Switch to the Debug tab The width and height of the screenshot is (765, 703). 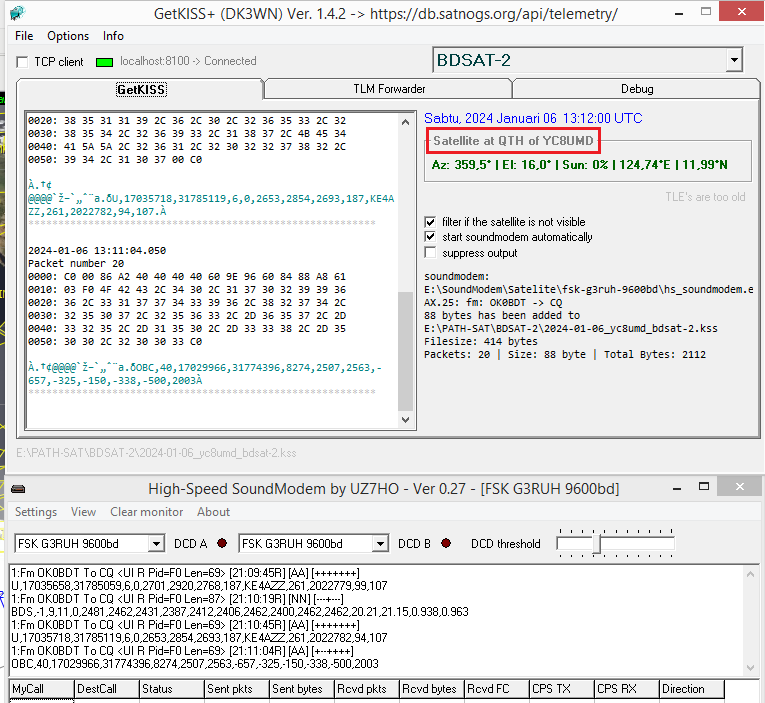637,89
